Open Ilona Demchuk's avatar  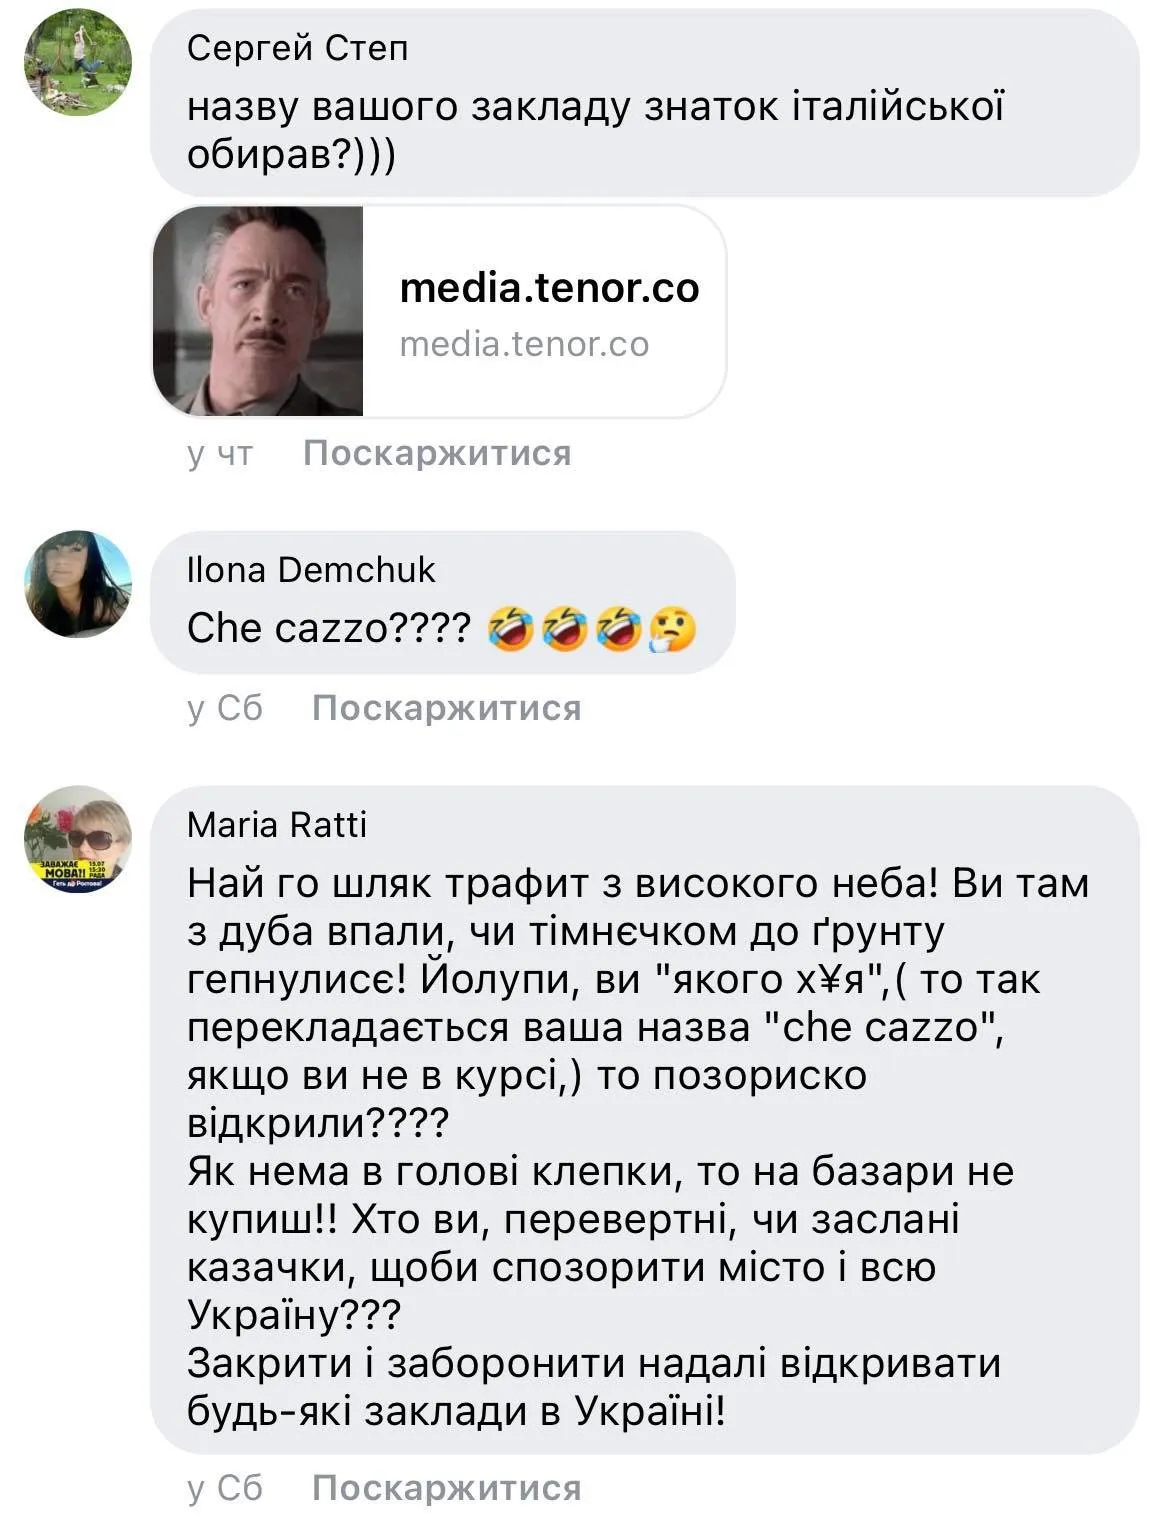click(x=77, y=584)
